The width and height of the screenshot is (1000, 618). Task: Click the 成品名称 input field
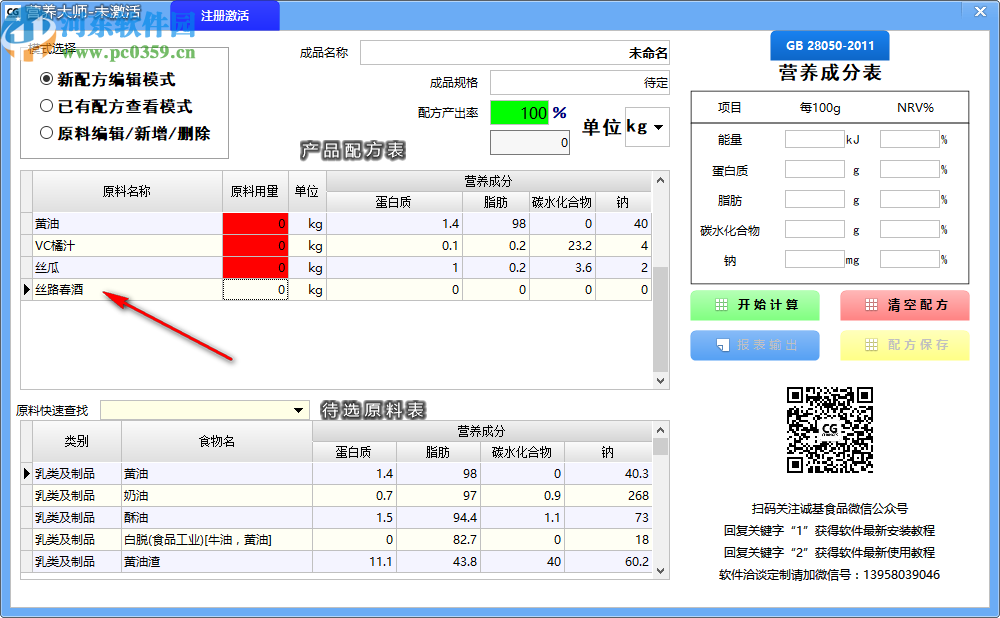tap(515, 53)
